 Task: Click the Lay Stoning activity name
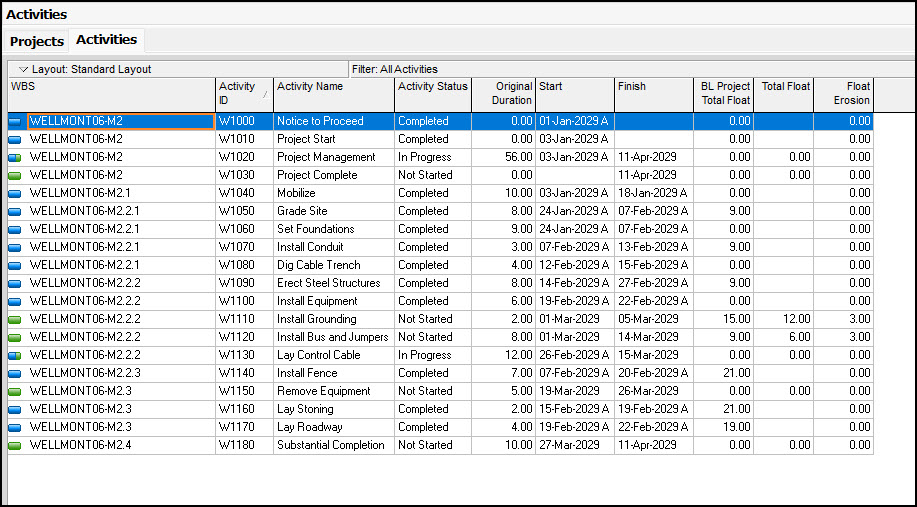coord(305,409)
